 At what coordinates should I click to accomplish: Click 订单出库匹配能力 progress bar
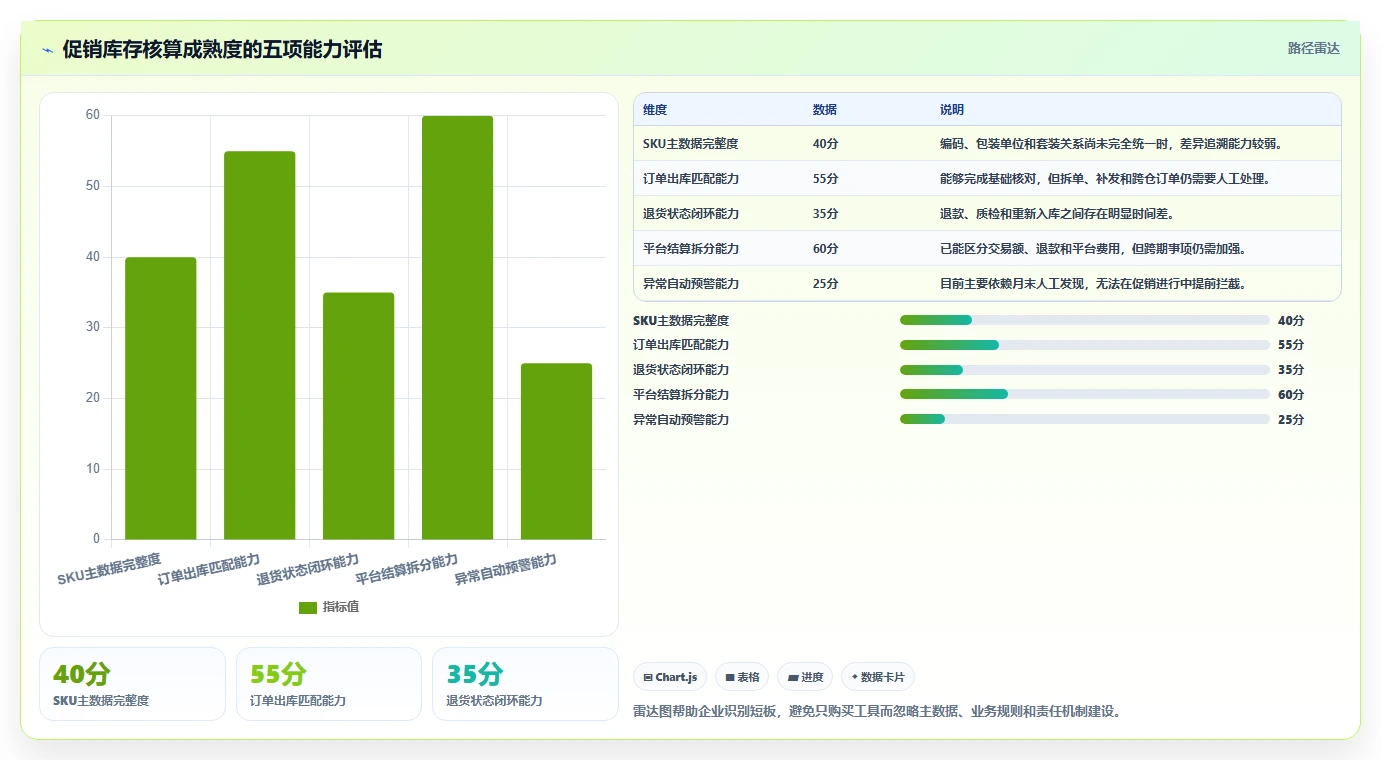(1084, 345)
